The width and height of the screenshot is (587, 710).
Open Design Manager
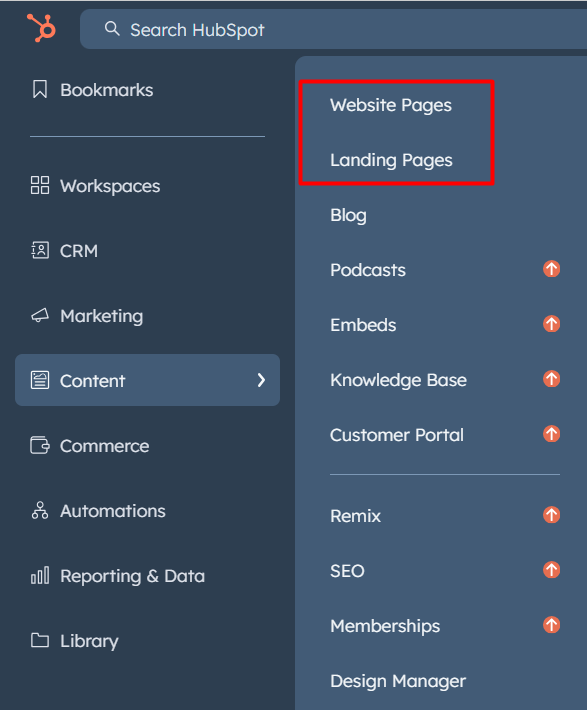pyautogui.click(x=398, y=681)
